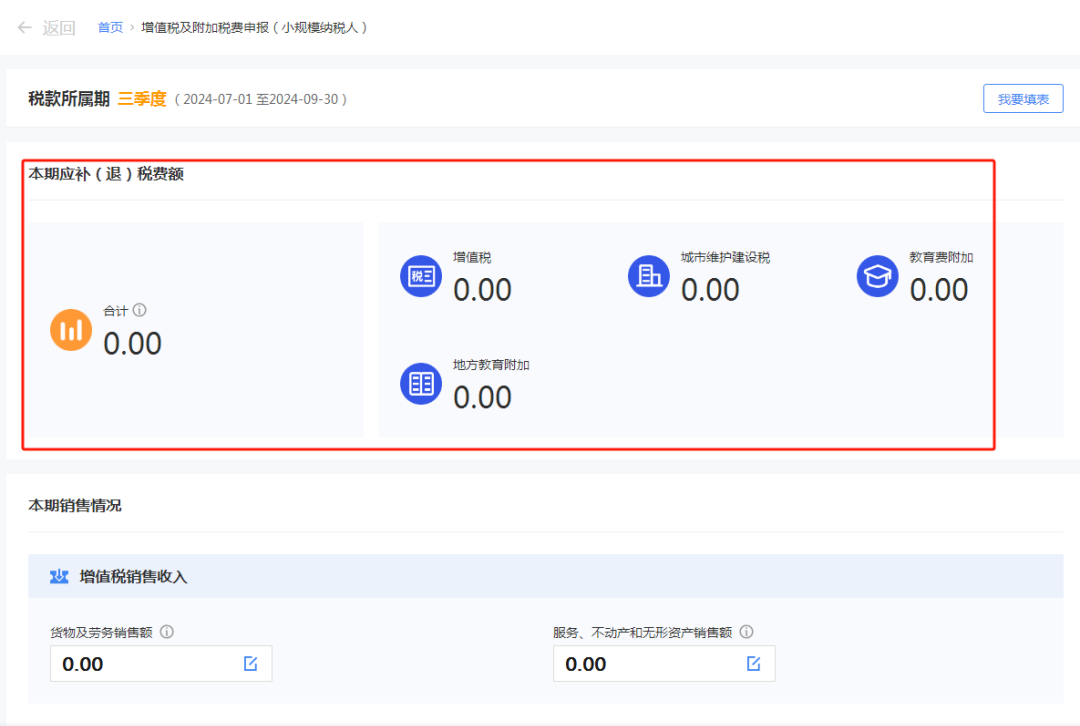This screenshot has width=1080, height=726.
Task: Click the 三季度 tax period label
Action: 142,99
